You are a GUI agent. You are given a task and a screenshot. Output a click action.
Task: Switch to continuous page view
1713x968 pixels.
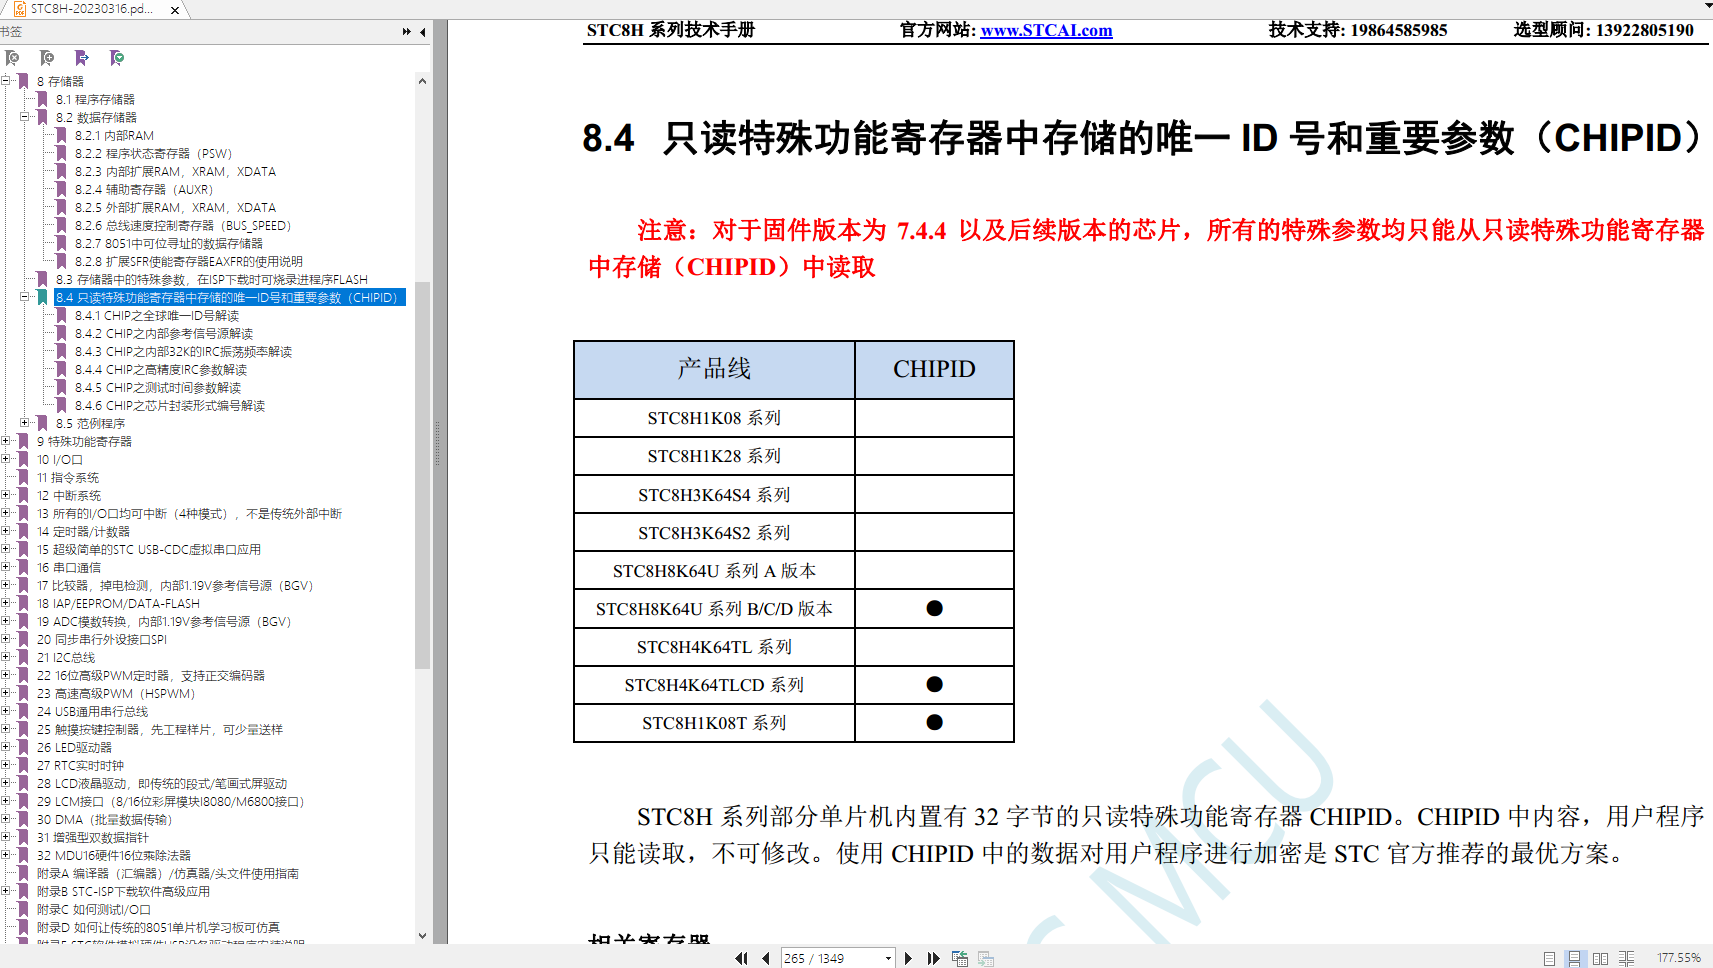(x=1574, y=958)
